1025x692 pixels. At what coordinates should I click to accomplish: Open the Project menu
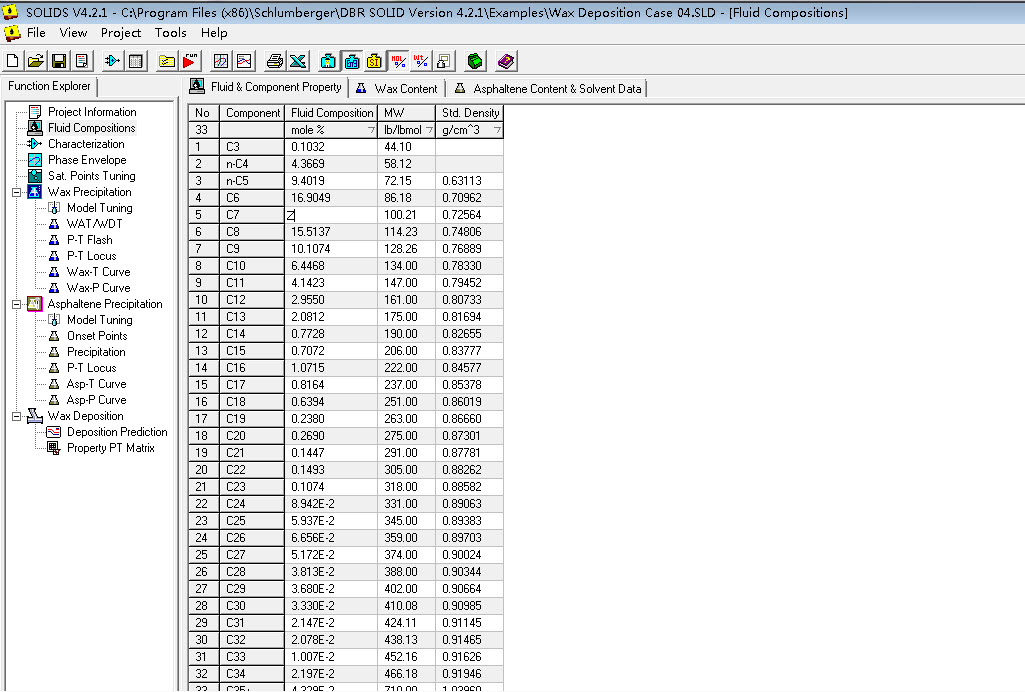click(121, 33)
